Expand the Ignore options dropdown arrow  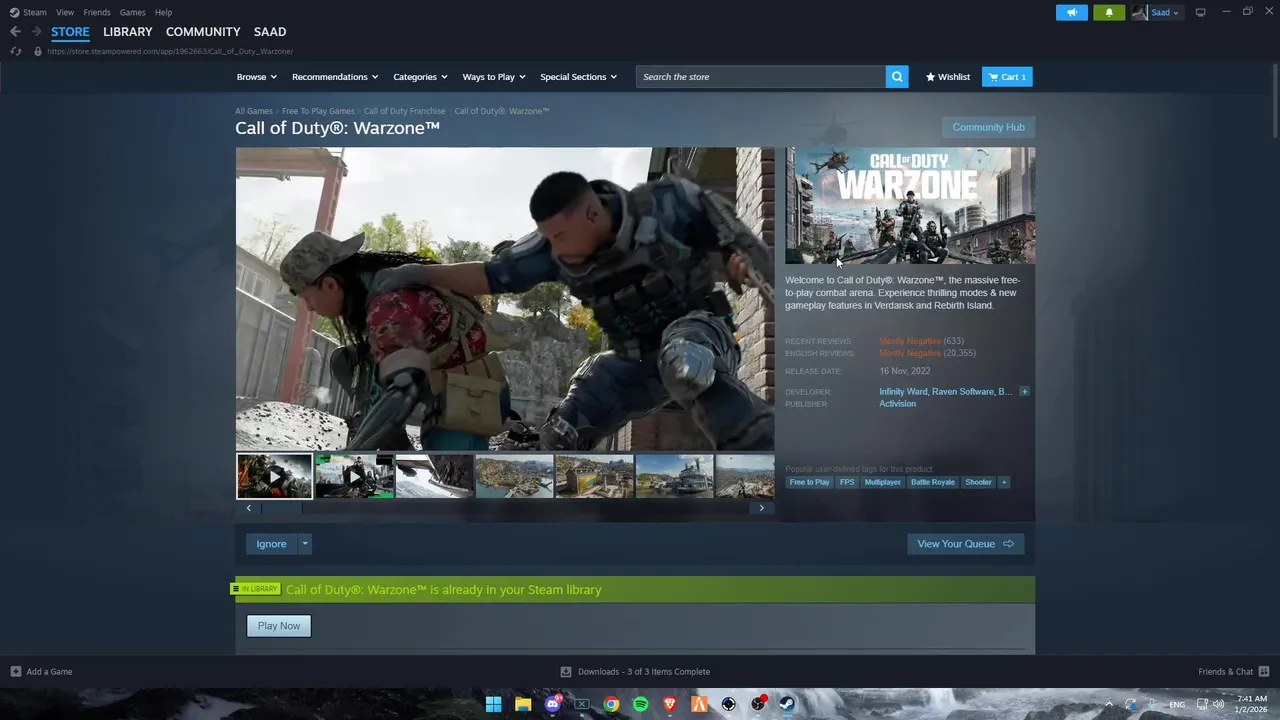(x=305, y=544)
